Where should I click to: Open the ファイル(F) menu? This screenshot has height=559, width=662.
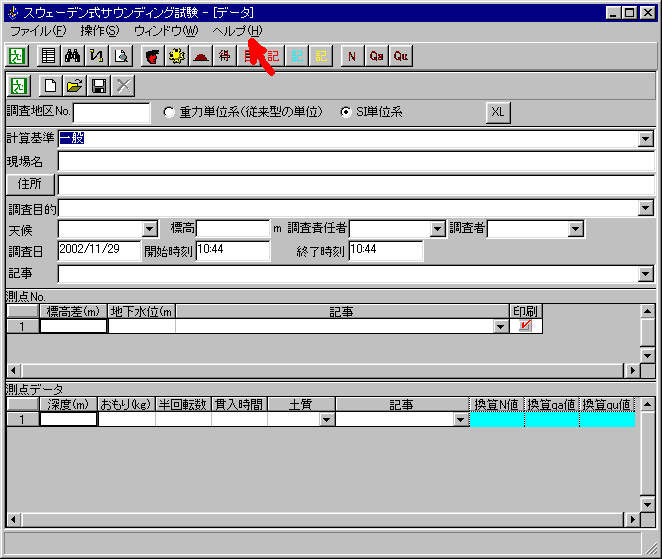click(x=38, y=31)
